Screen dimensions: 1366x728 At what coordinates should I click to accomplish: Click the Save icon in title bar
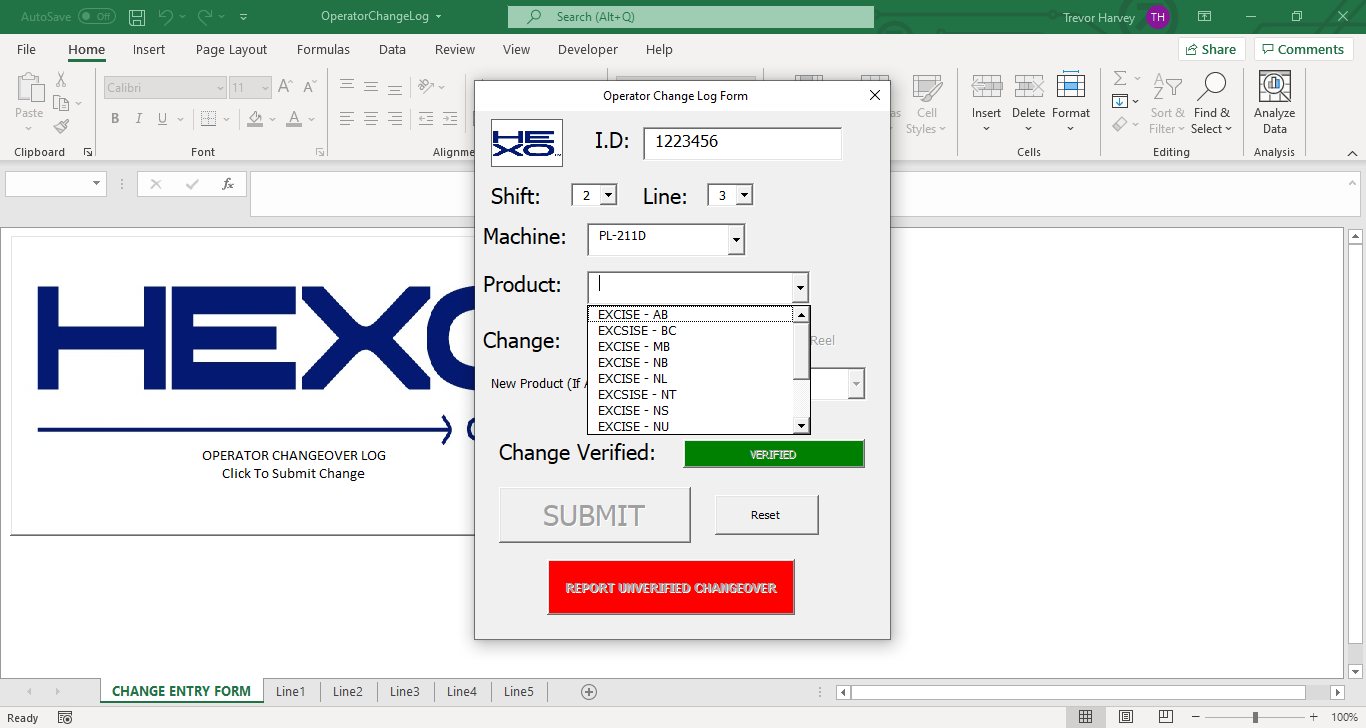click(x=137, y=17)
